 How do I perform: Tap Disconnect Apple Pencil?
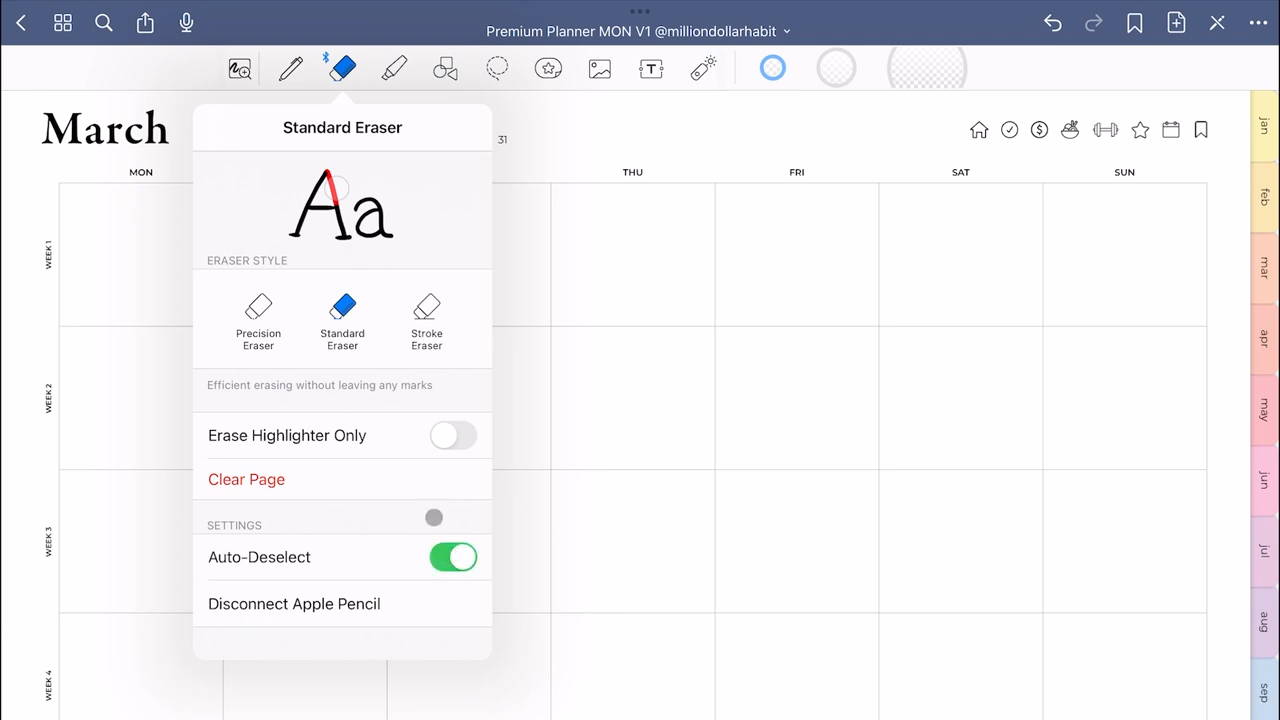pos(294,604)
